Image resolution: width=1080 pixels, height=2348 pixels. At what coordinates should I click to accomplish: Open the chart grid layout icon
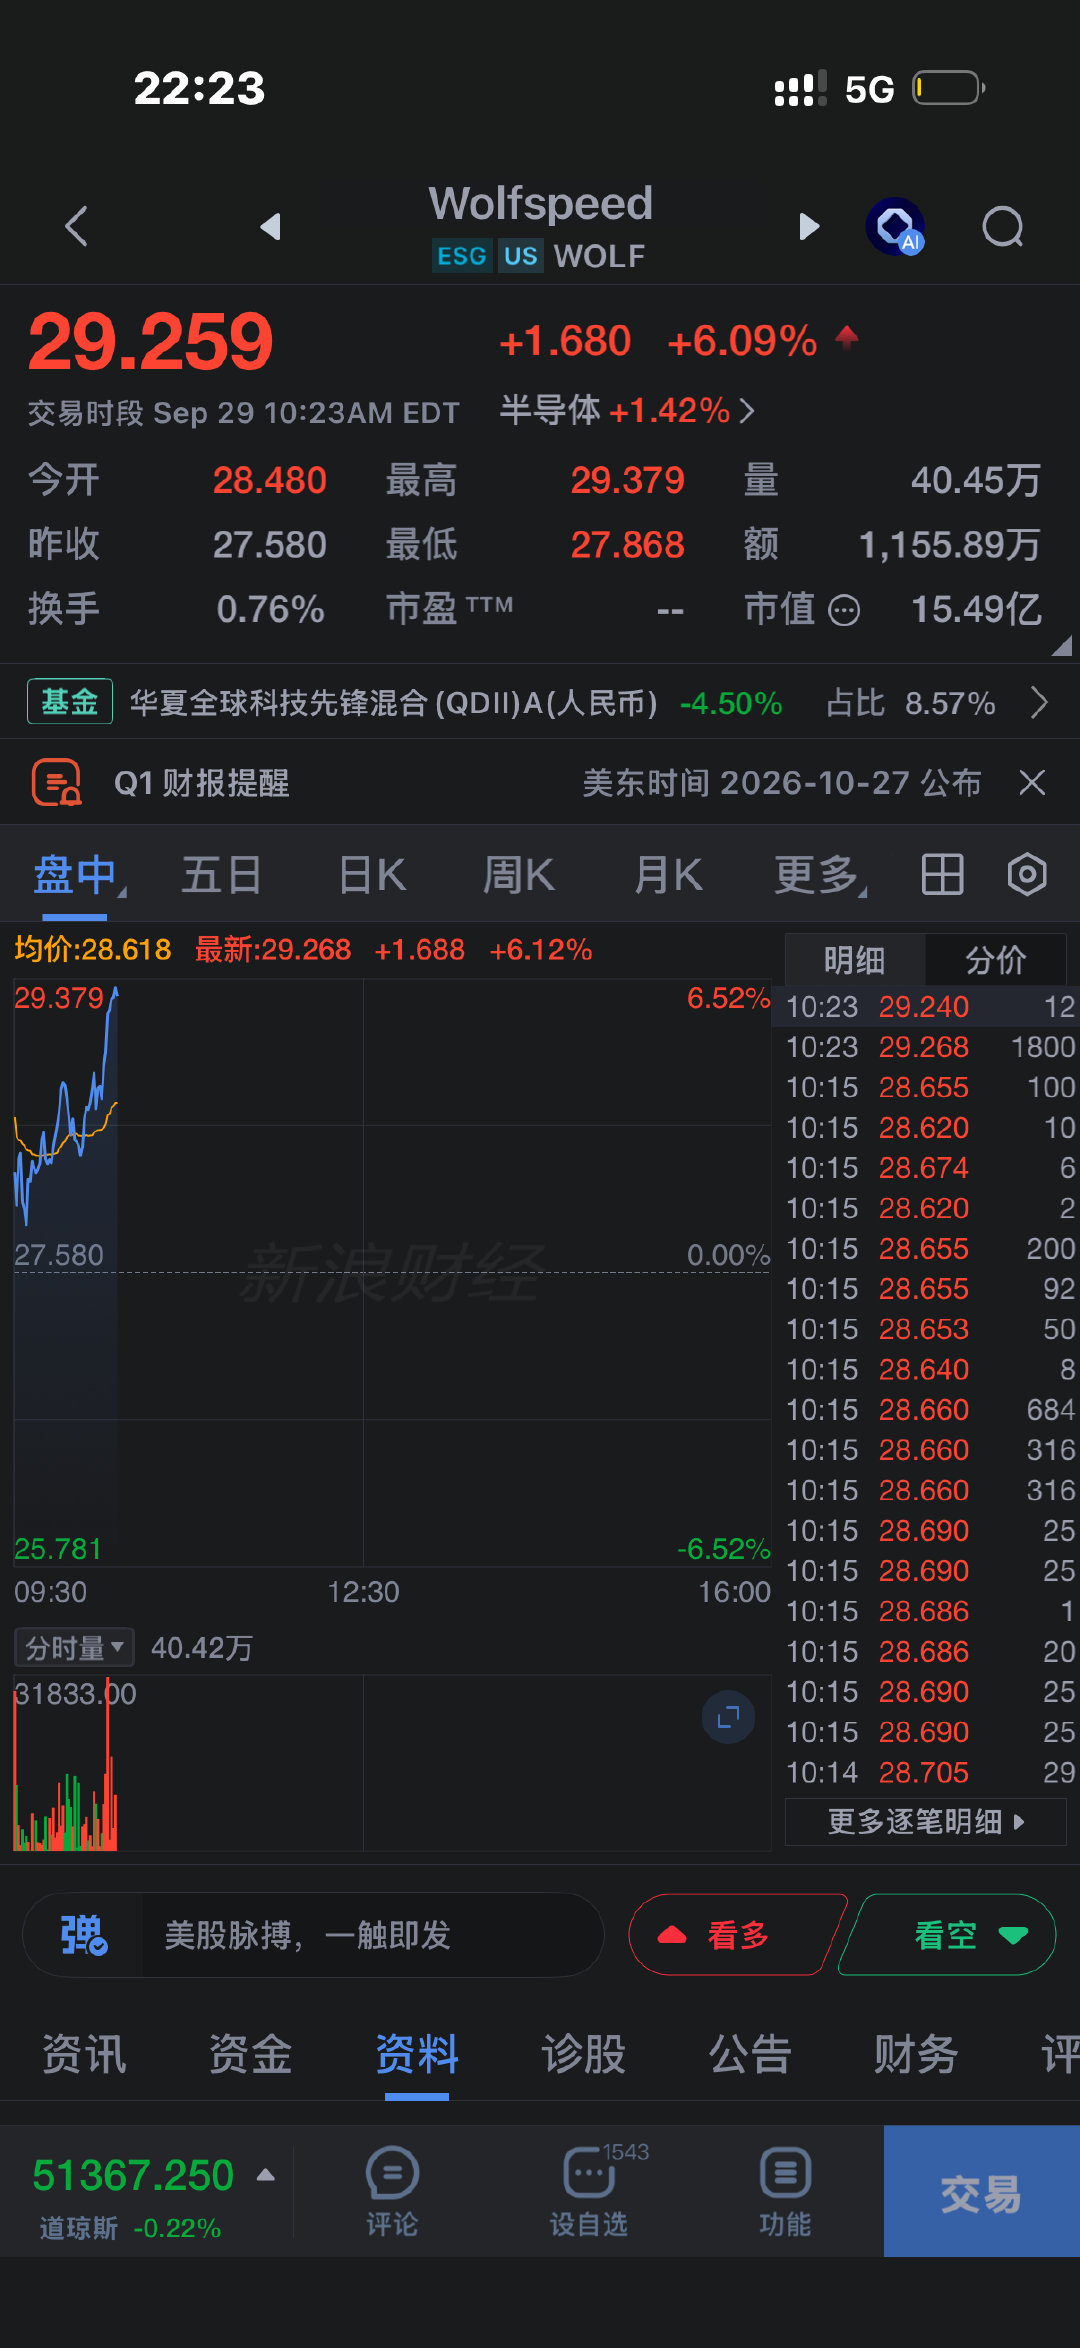[x=942, y=875]
